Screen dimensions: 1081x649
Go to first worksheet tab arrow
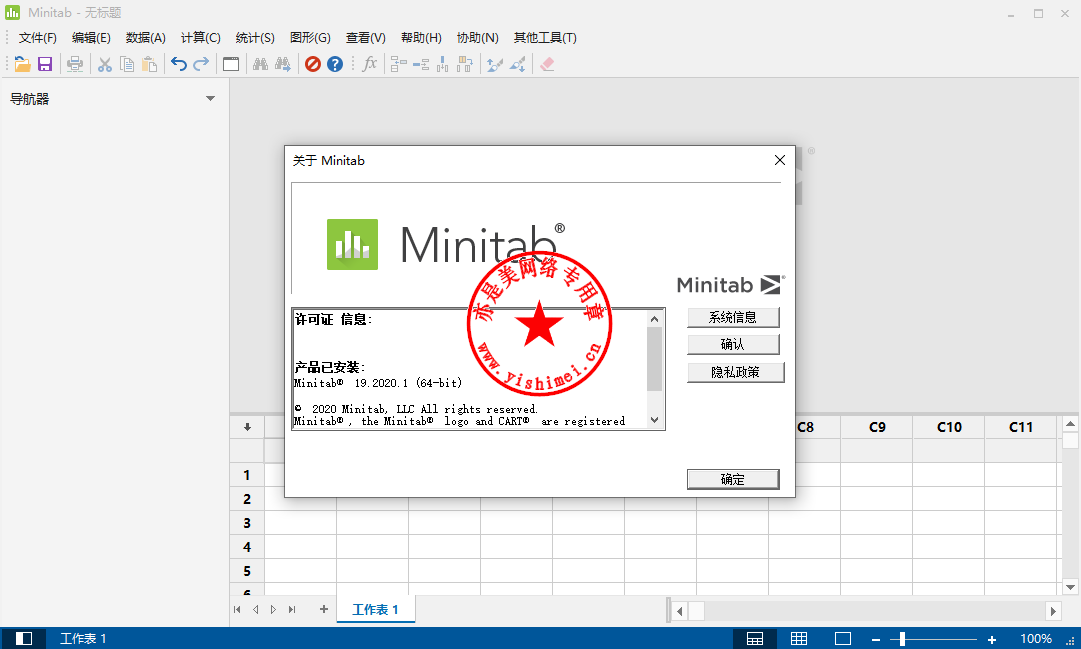pyautogui.click(x=237, y=610)
